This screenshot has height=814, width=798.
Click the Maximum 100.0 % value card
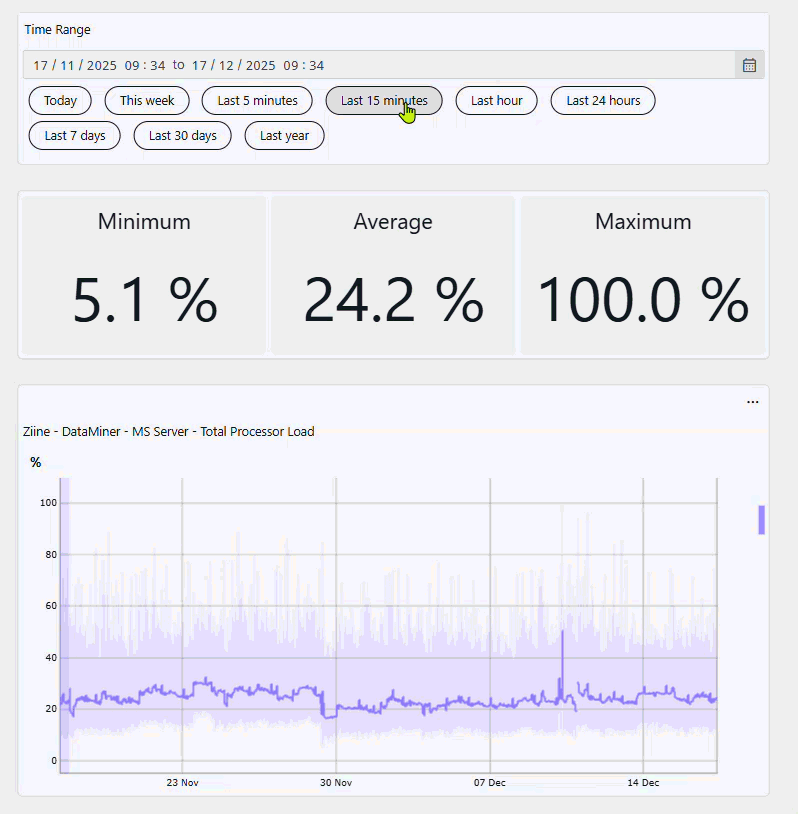642,275
